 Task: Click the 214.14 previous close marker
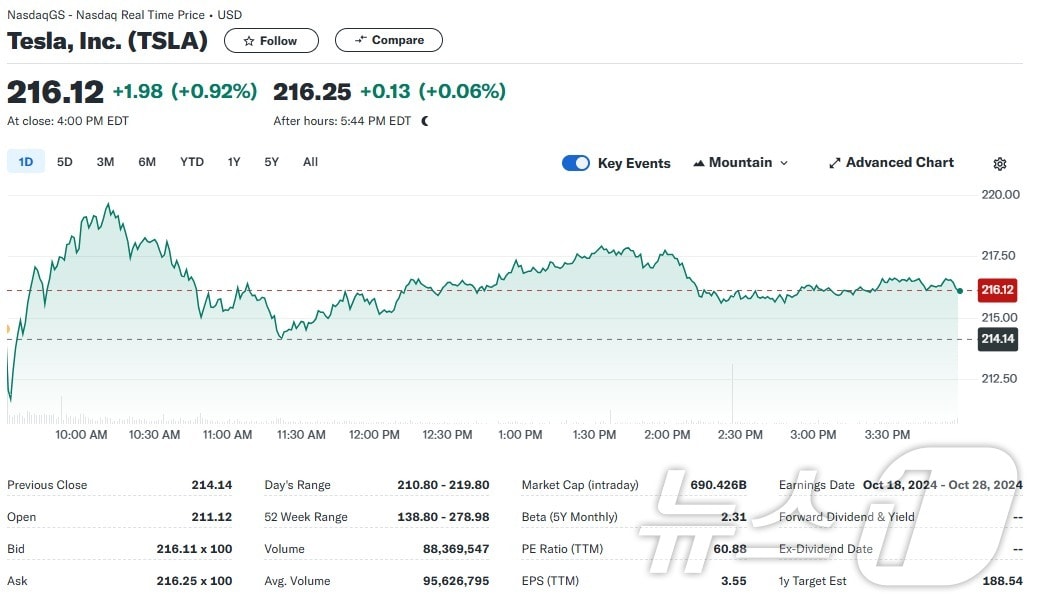(x=997, y=339)
